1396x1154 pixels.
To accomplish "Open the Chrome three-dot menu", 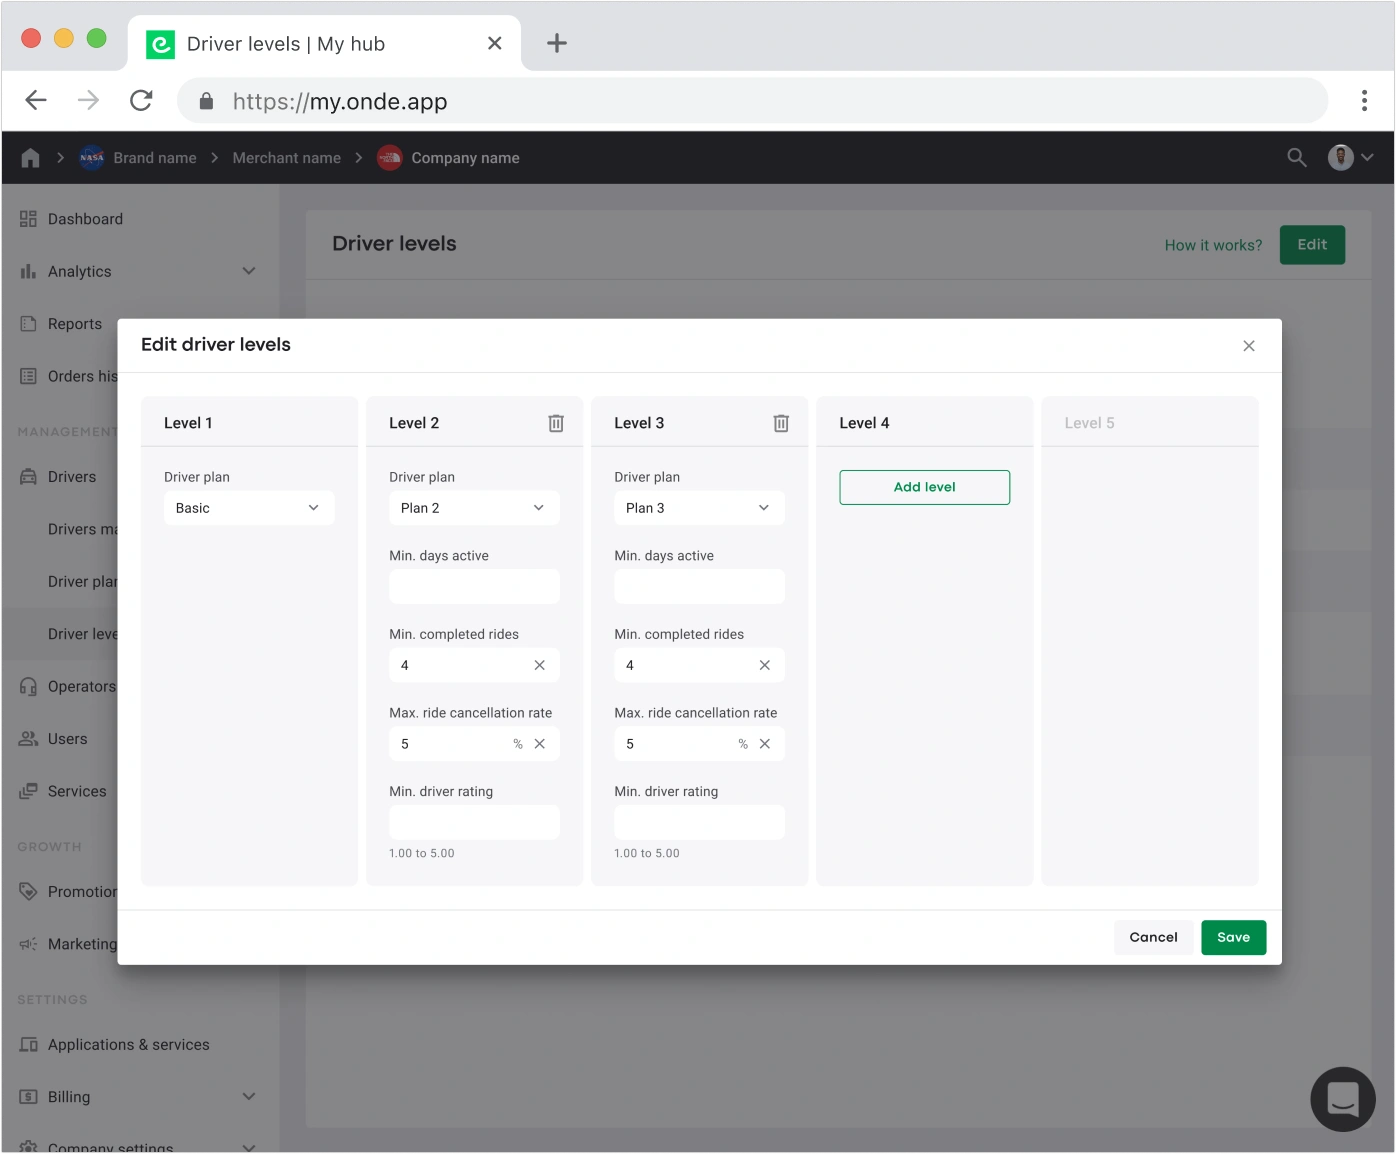I will [1363, 101].
